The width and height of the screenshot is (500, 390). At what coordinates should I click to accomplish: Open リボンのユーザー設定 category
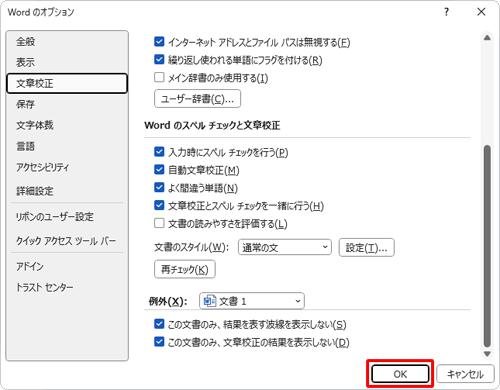pos(67,217)
